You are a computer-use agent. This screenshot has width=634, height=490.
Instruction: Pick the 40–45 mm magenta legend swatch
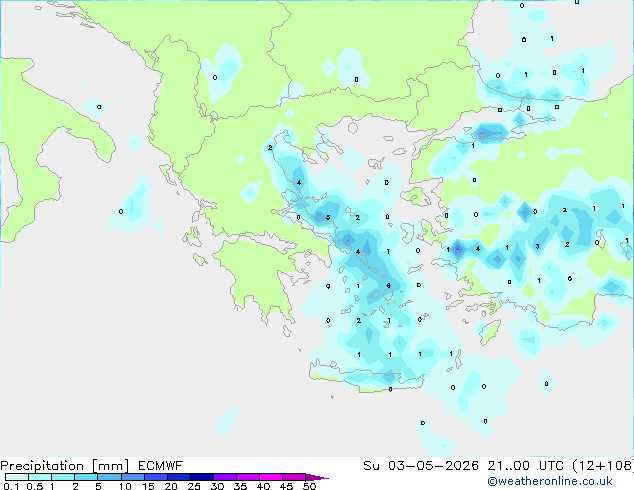(271, 477)
